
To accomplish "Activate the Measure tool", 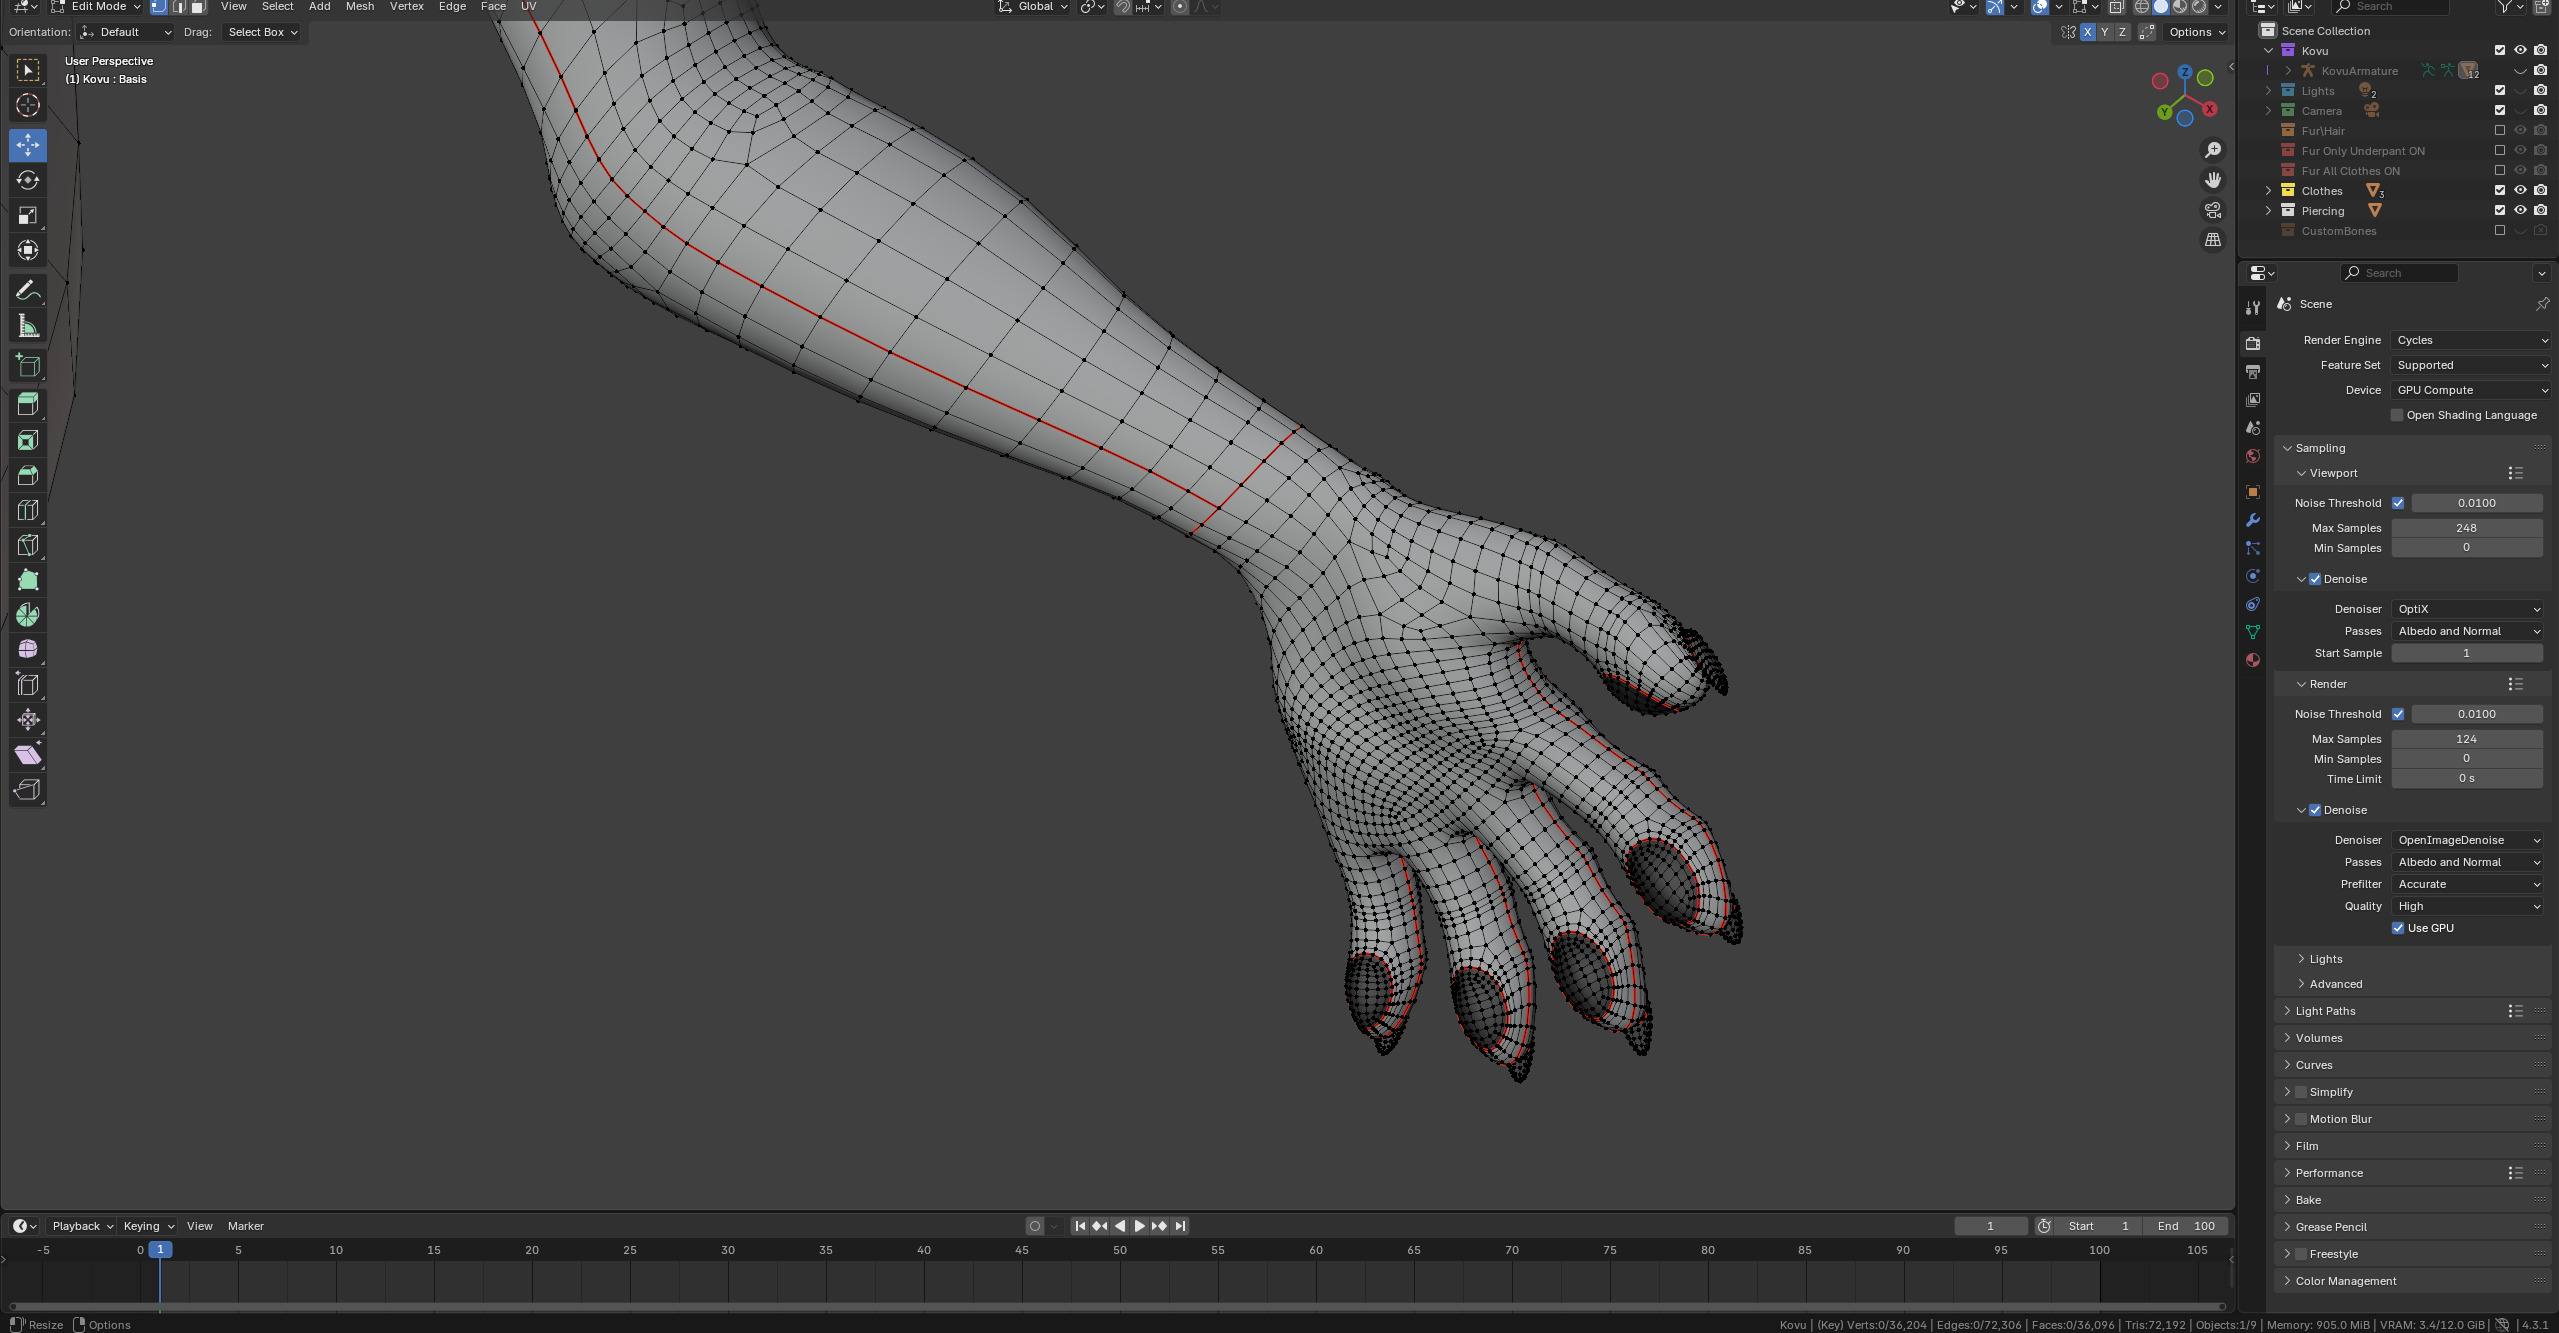I will pyautogui.click(x=28, y=326).
